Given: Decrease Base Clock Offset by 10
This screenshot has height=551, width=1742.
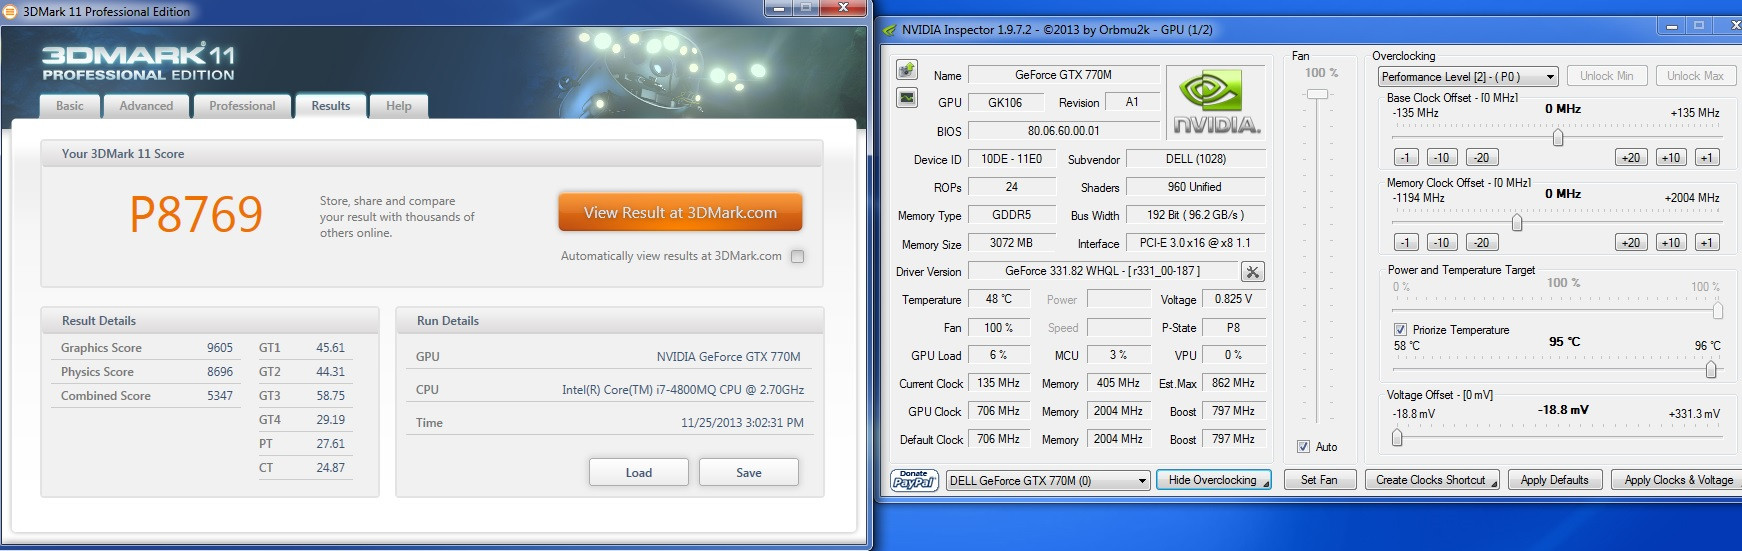Looking at the screenshot, I should [x=1441, y=157].
